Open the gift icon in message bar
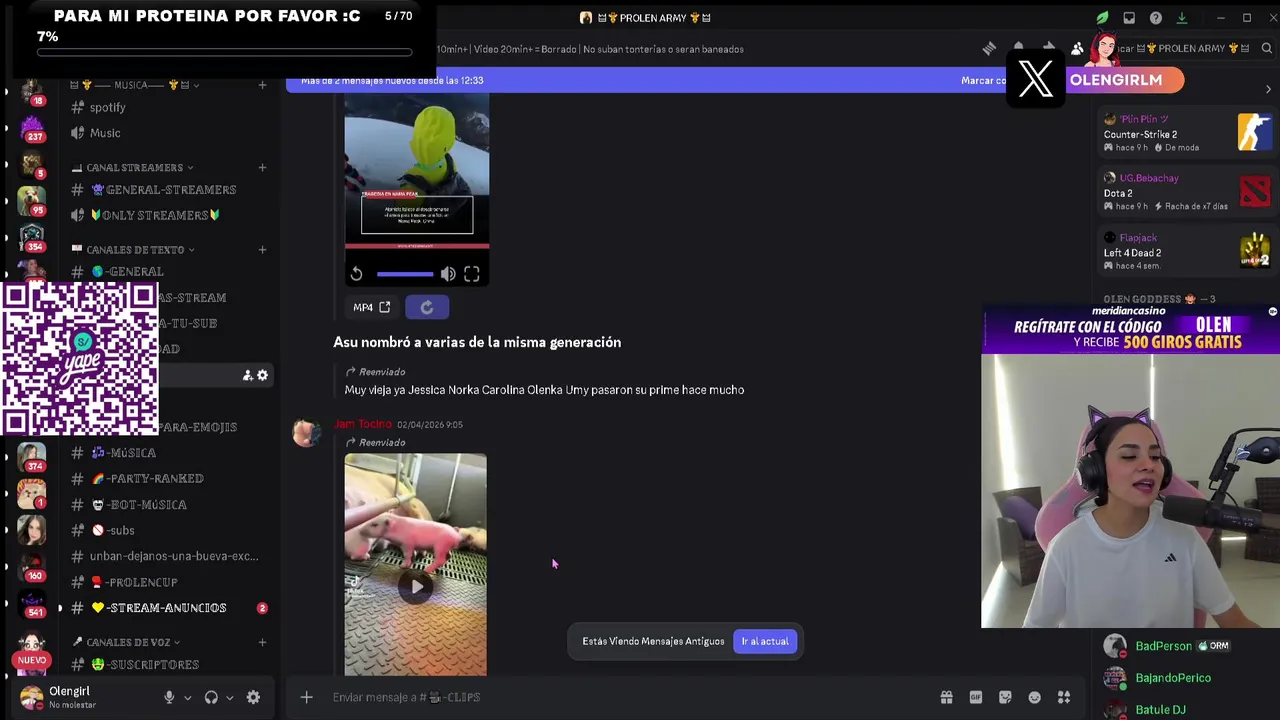The image size is (1280, 720). click(x=946, y=697)
